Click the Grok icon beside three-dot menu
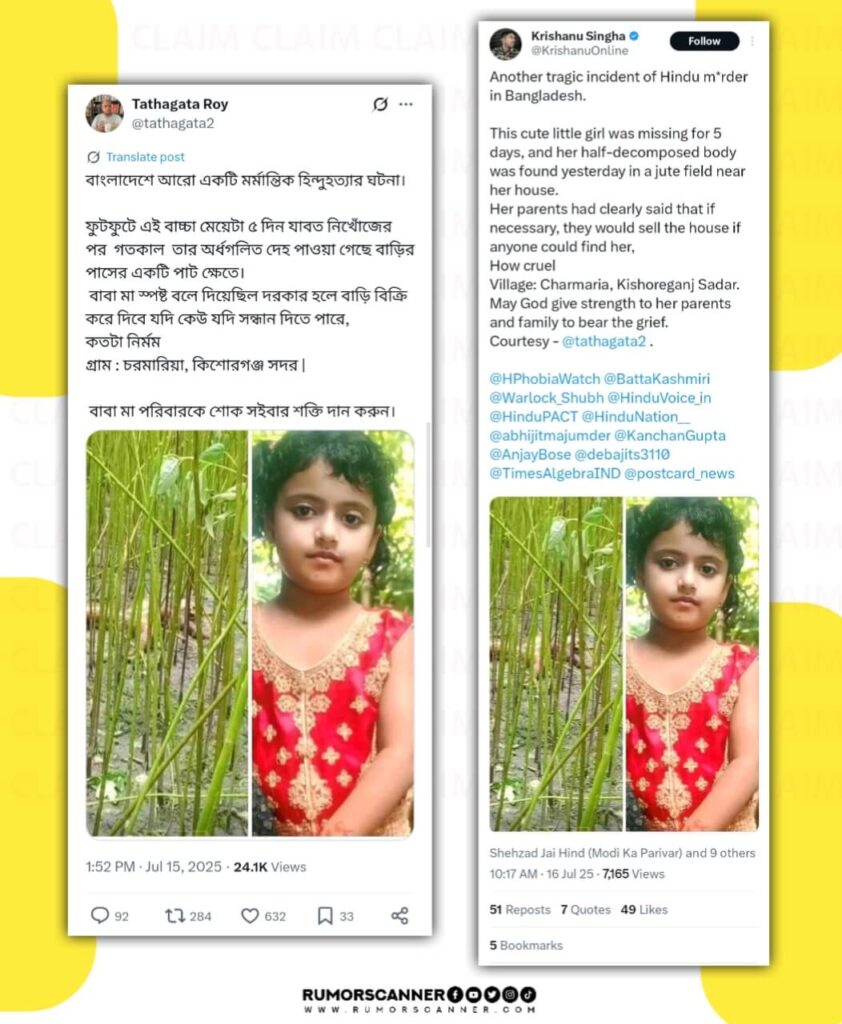Screen dimensions: 842x1024 point(380,104)
